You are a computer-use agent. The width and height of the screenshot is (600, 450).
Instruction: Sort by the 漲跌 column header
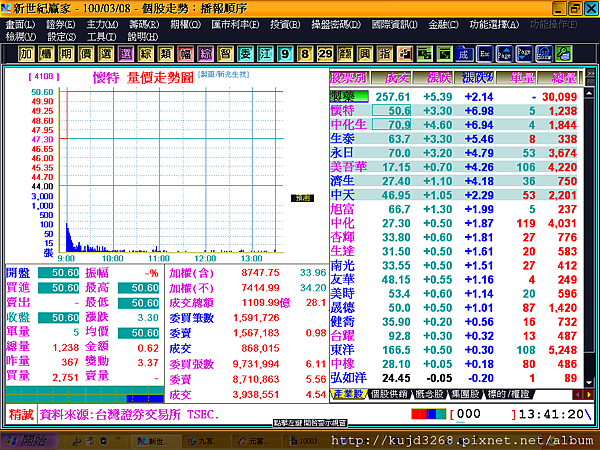click(433, 78)
